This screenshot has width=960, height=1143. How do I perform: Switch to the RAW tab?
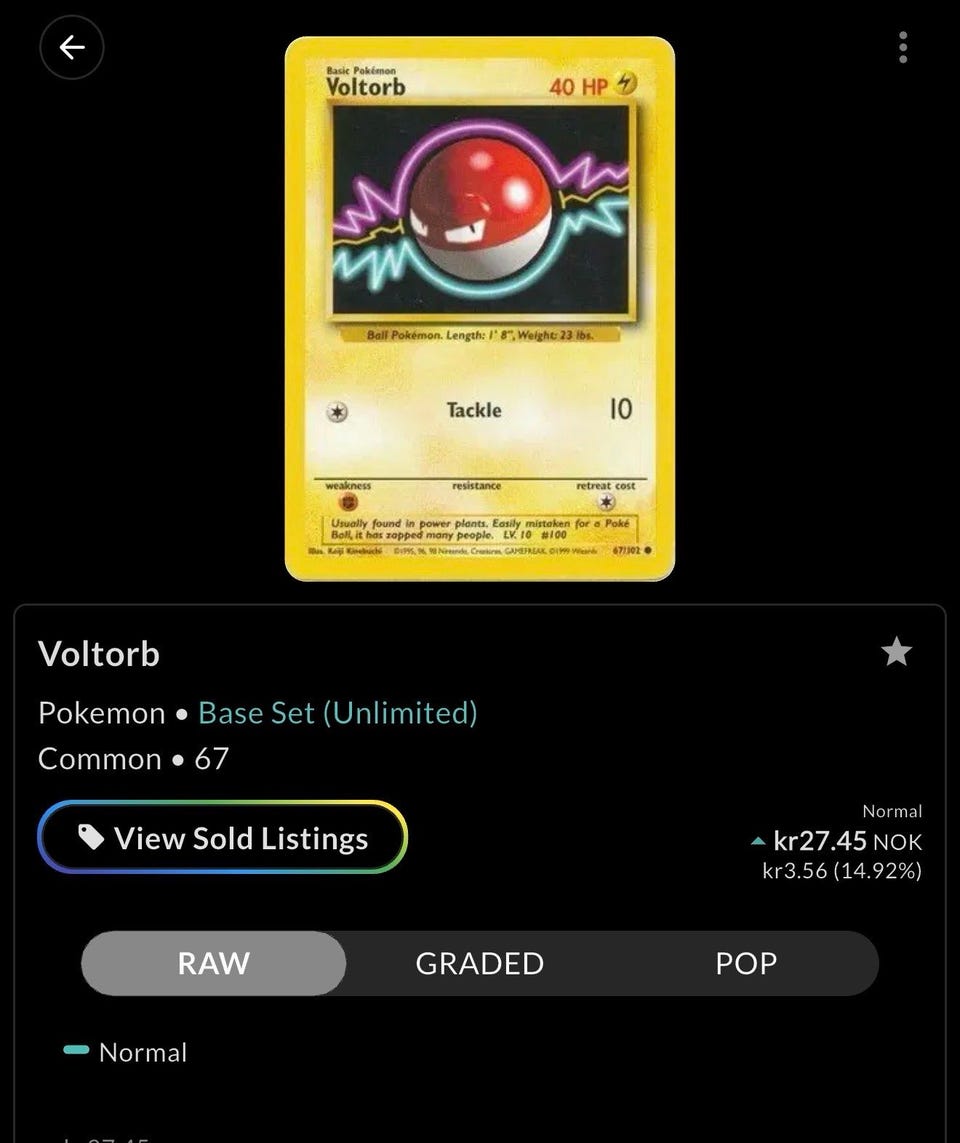[x=214, y=963]
